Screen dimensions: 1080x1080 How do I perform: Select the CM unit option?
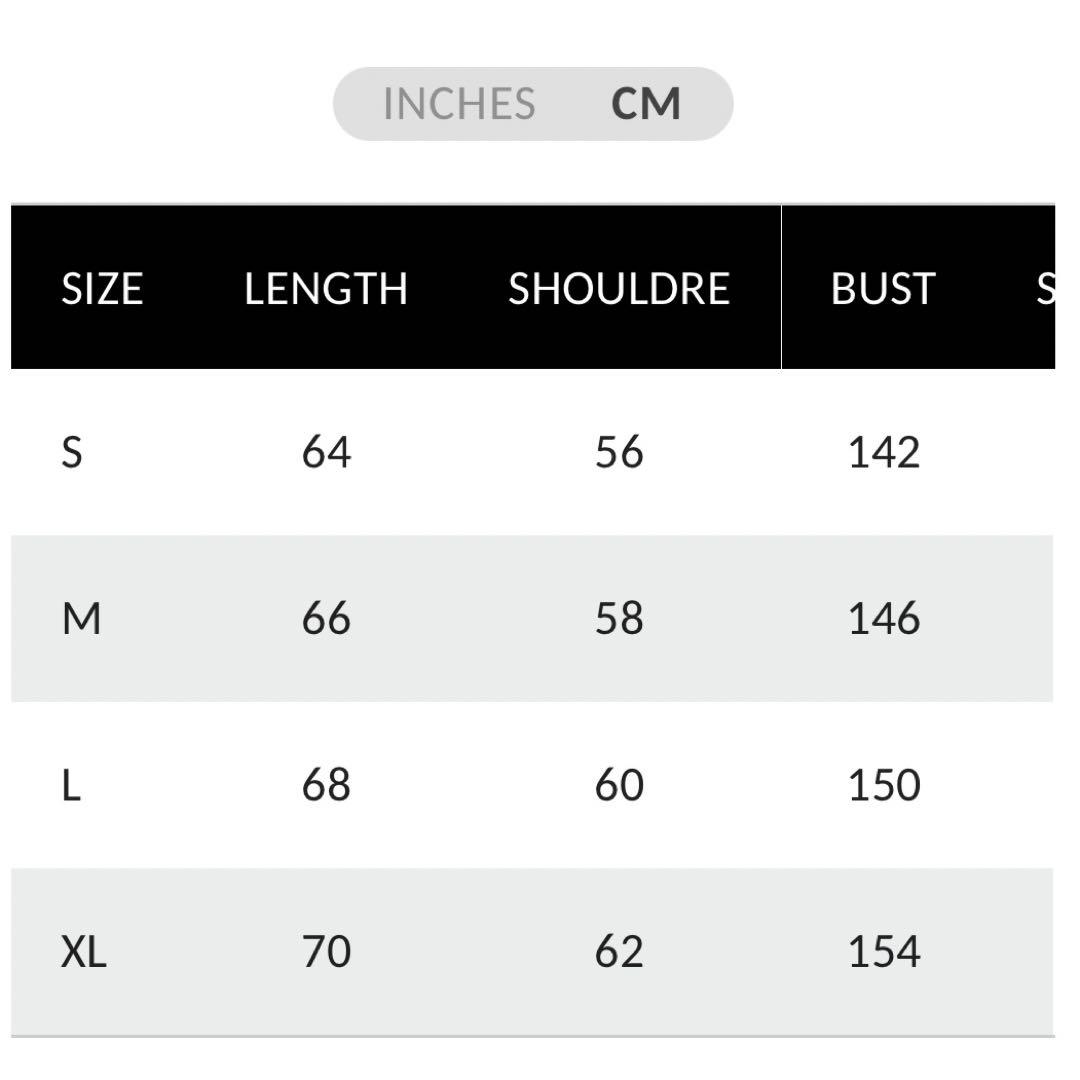pos(646,104)
